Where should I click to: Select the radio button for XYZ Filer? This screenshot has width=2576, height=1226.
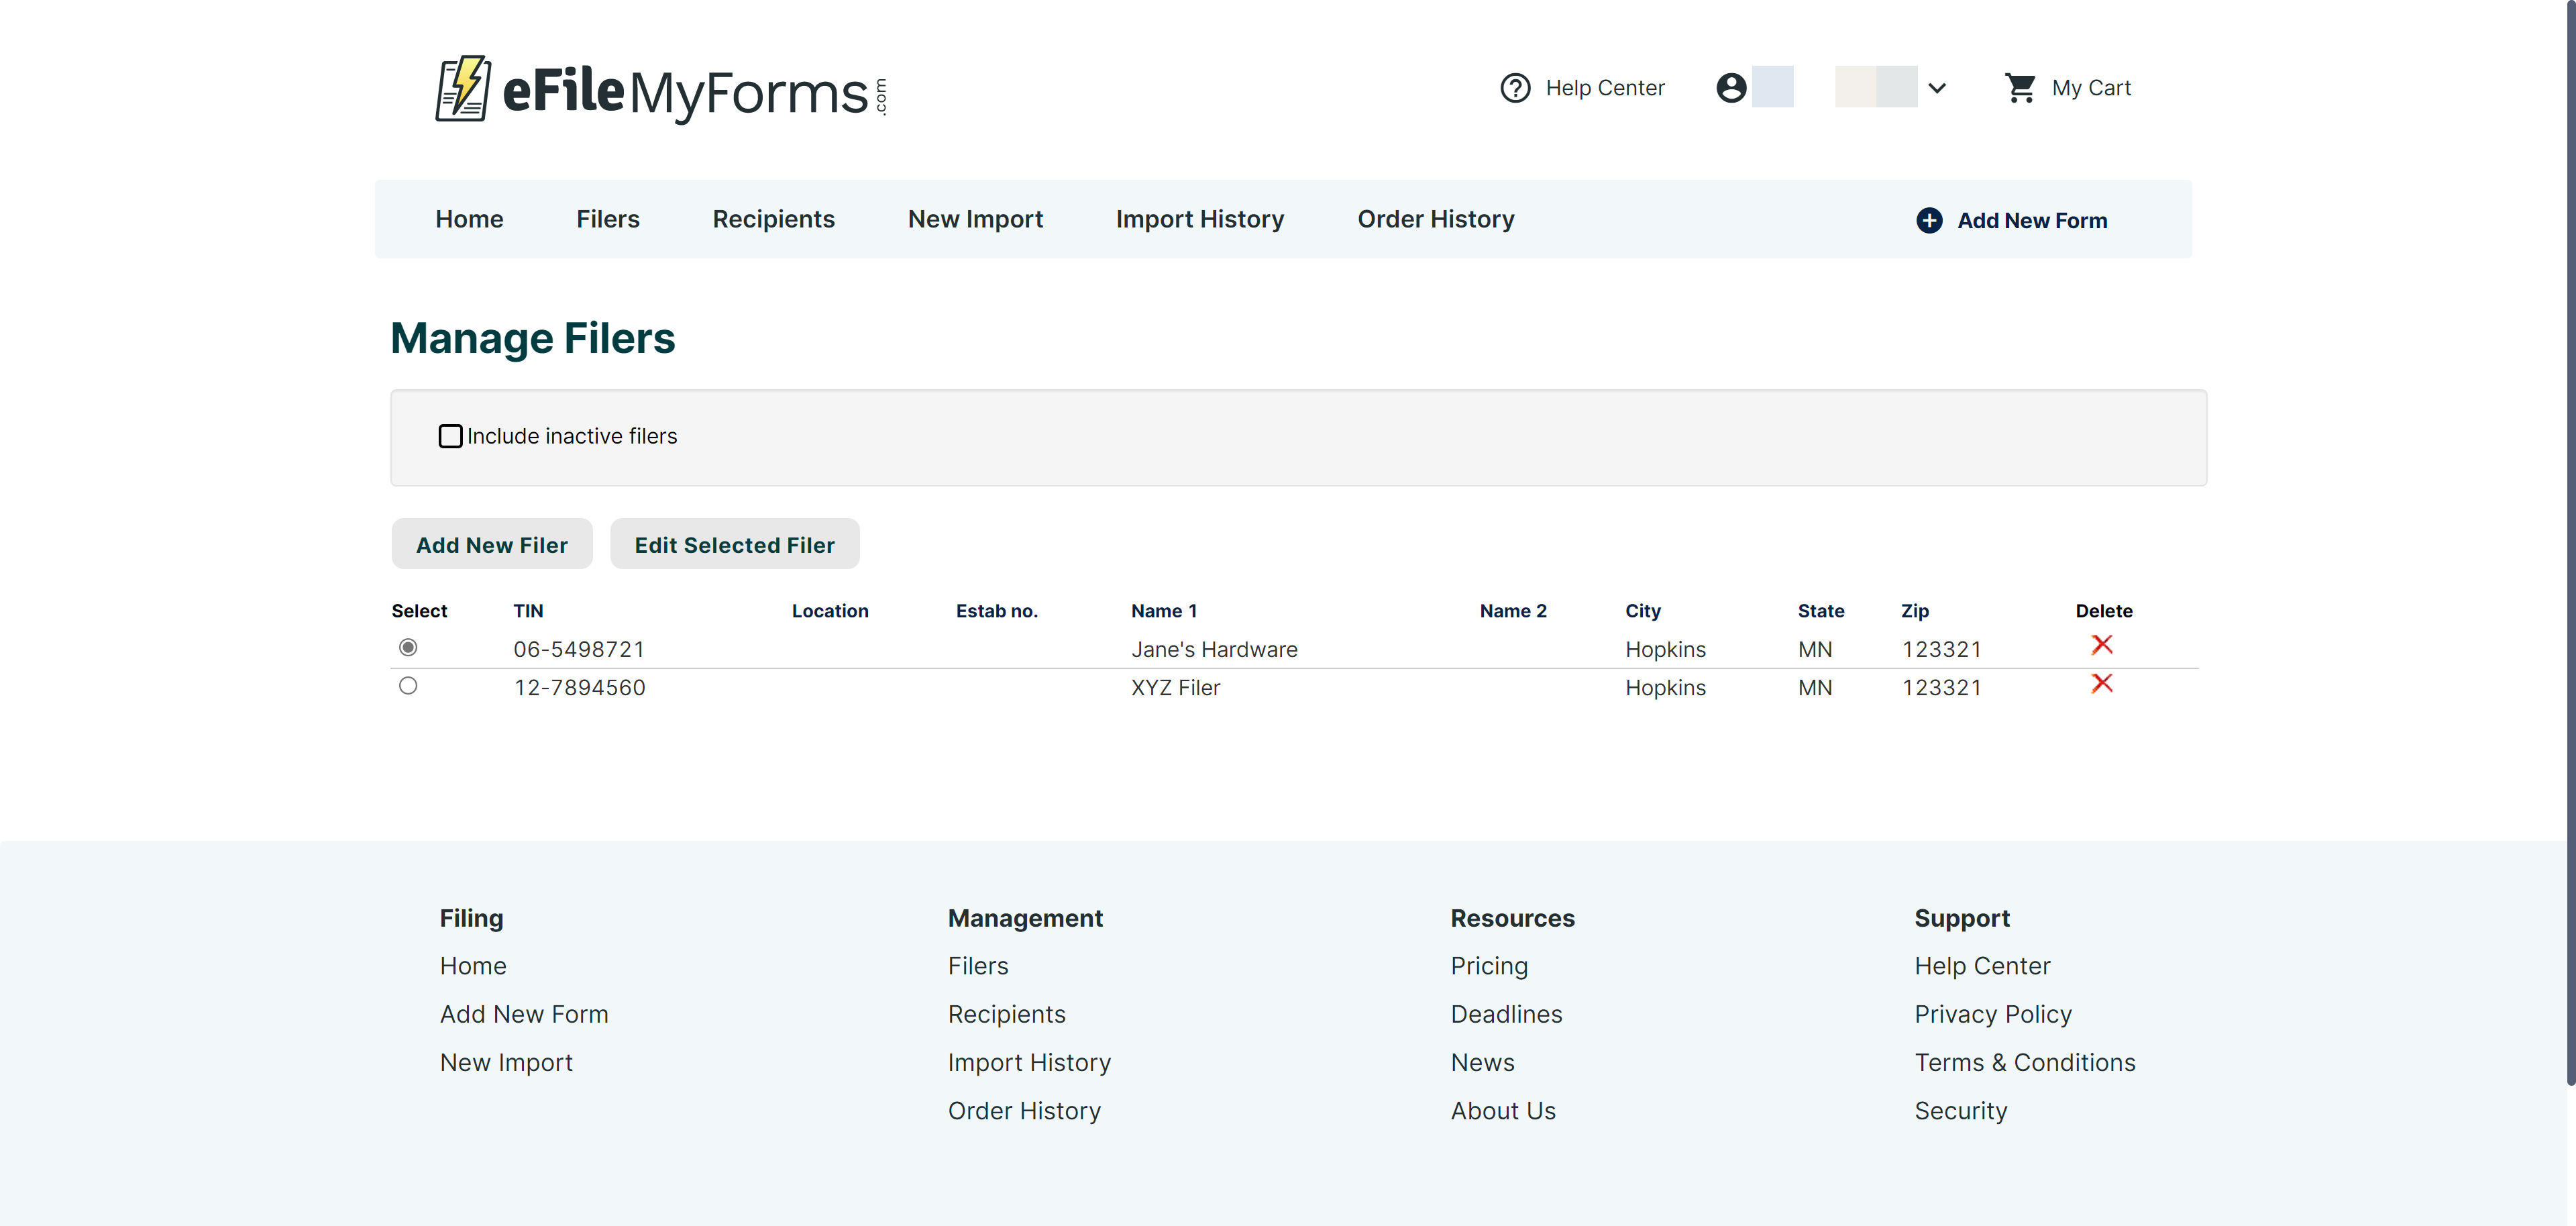coord(408,686)
